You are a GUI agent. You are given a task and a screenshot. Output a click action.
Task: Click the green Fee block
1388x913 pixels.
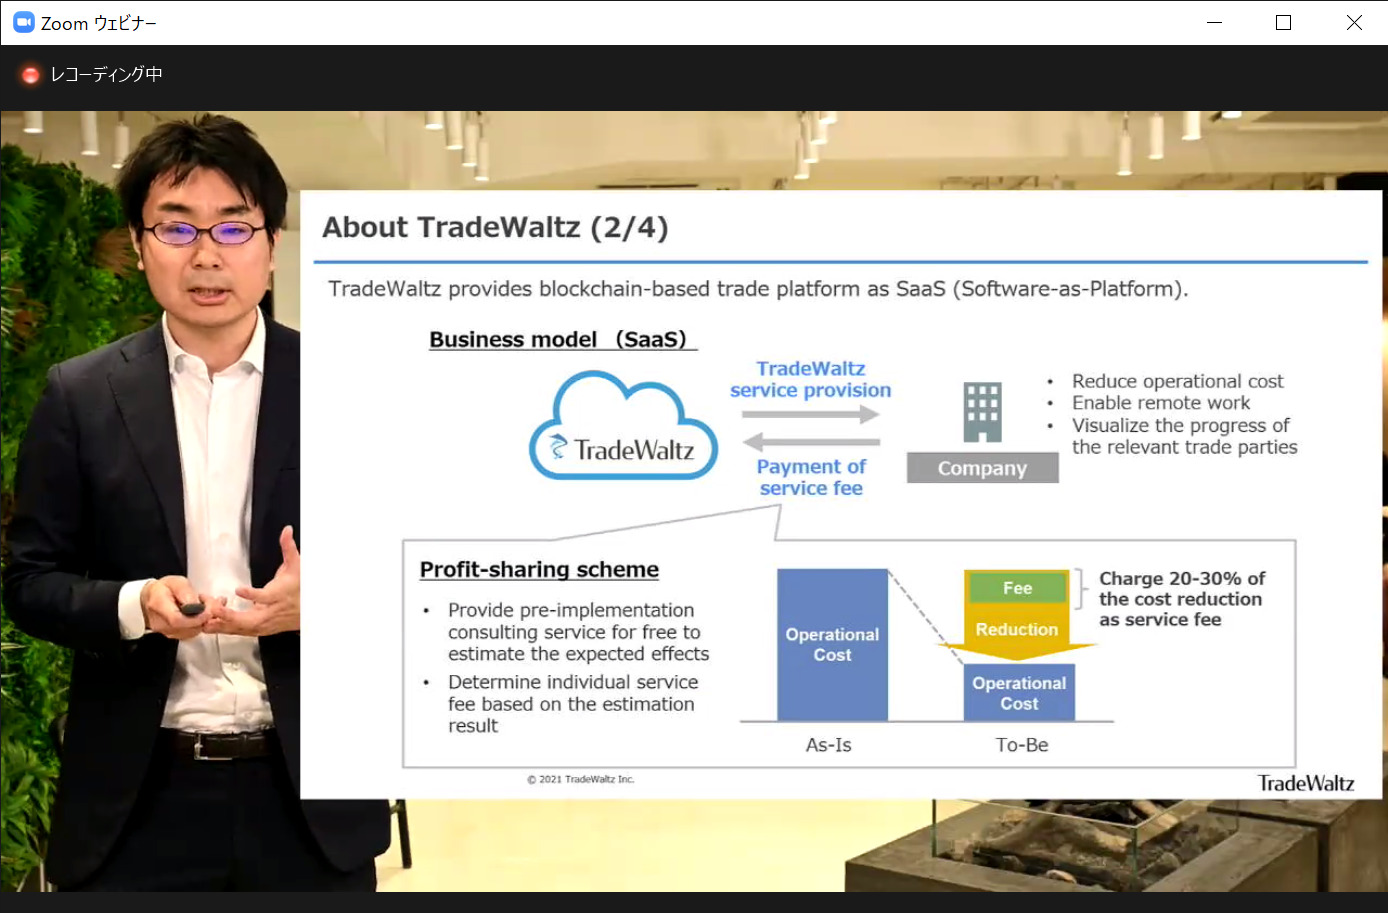1017,588
